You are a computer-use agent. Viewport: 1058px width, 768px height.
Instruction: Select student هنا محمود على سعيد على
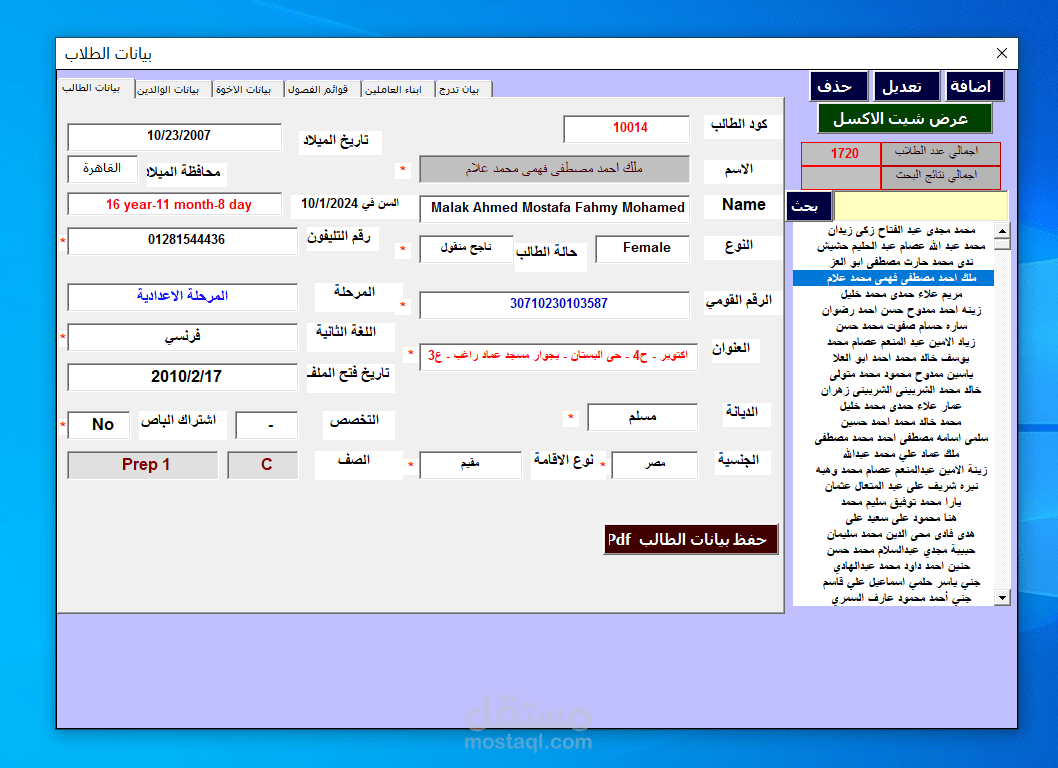click(893, 518)
